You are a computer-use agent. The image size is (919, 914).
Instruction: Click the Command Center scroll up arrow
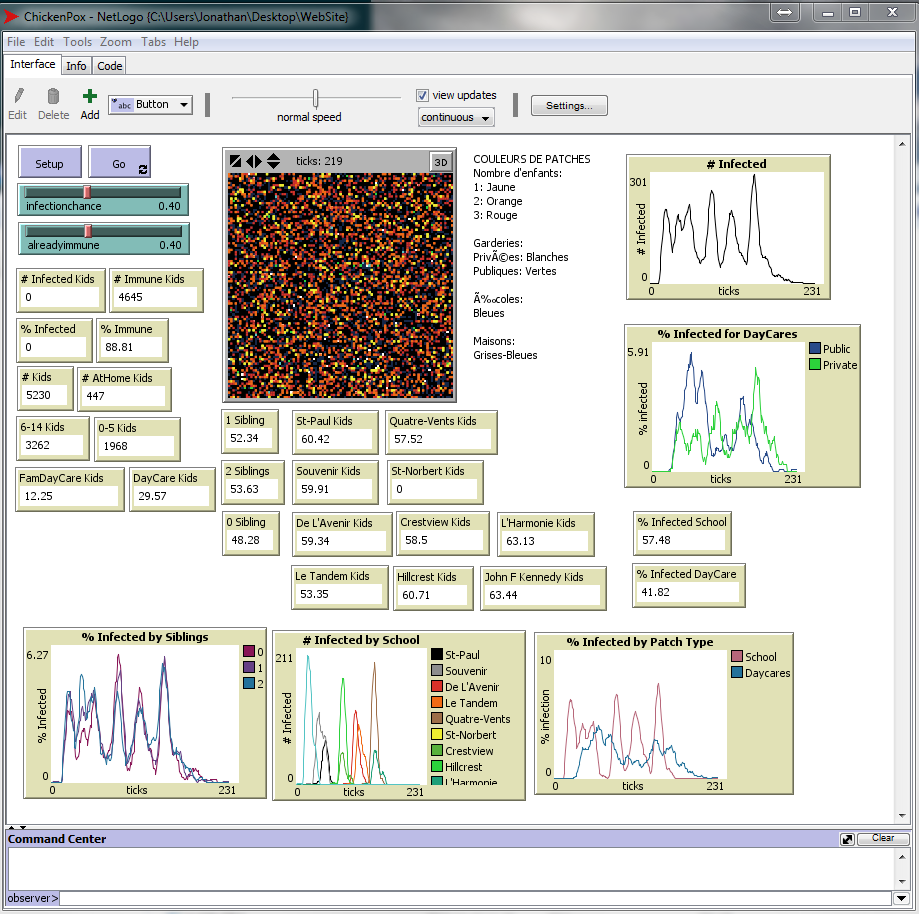(902, 857)
